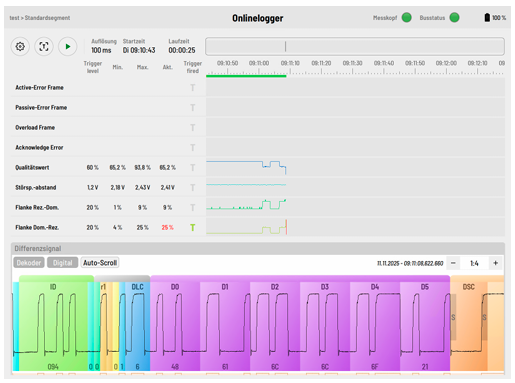Enable the Auto-Scroll button
This screenshot has width=515, height=383.
pos(100,263)
